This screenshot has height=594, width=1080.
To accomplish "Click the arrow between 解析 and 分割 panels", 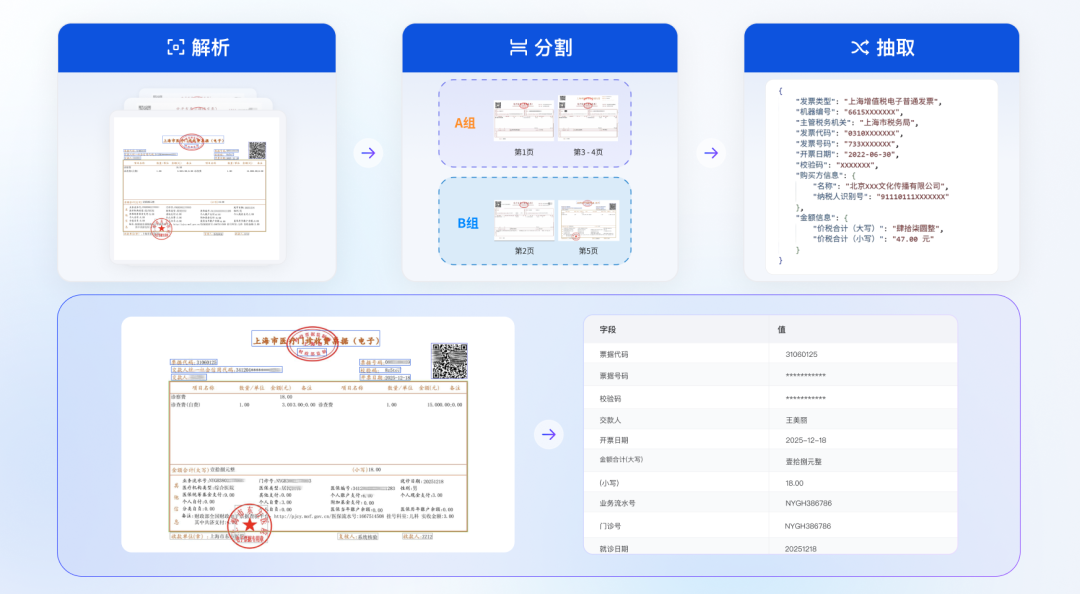I will coord(368,152).
